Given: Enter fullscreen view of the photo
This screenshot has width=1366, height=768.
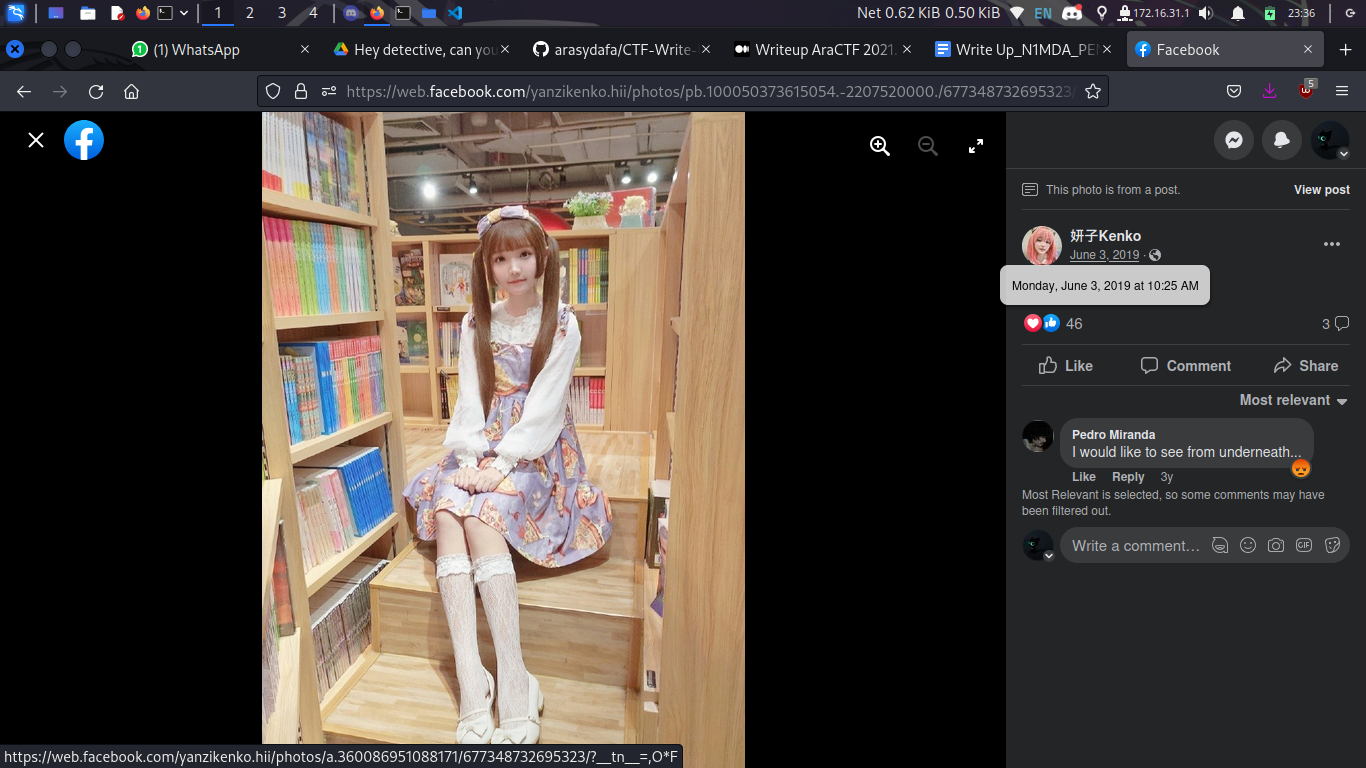Looking at the screenshot, I should click(x=975, y=145).
